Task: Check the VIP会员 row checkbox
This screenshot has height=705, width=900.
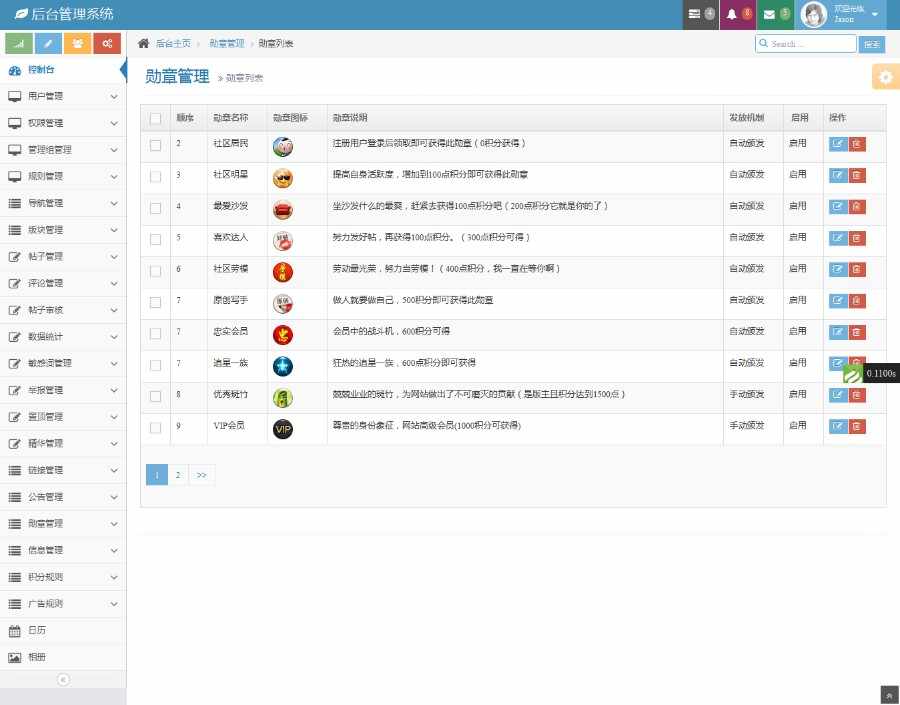Action: [156, 428]
